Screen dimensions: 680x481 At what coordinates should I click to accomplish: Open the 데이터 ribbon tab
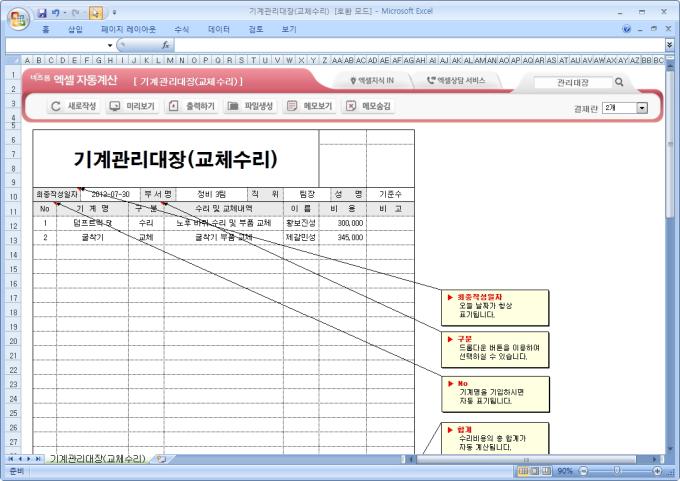219,29
